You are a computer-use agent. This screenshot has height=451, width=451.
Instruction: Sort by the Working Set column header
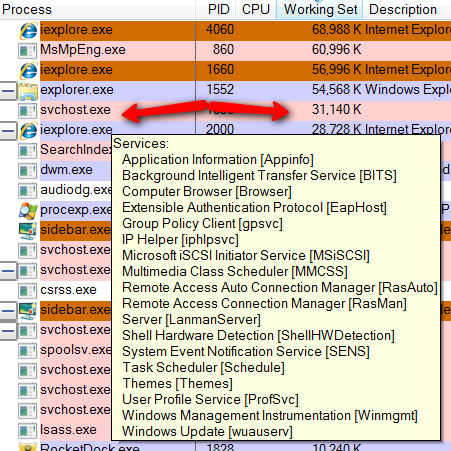pyautogui.click(x=320, y=9)
